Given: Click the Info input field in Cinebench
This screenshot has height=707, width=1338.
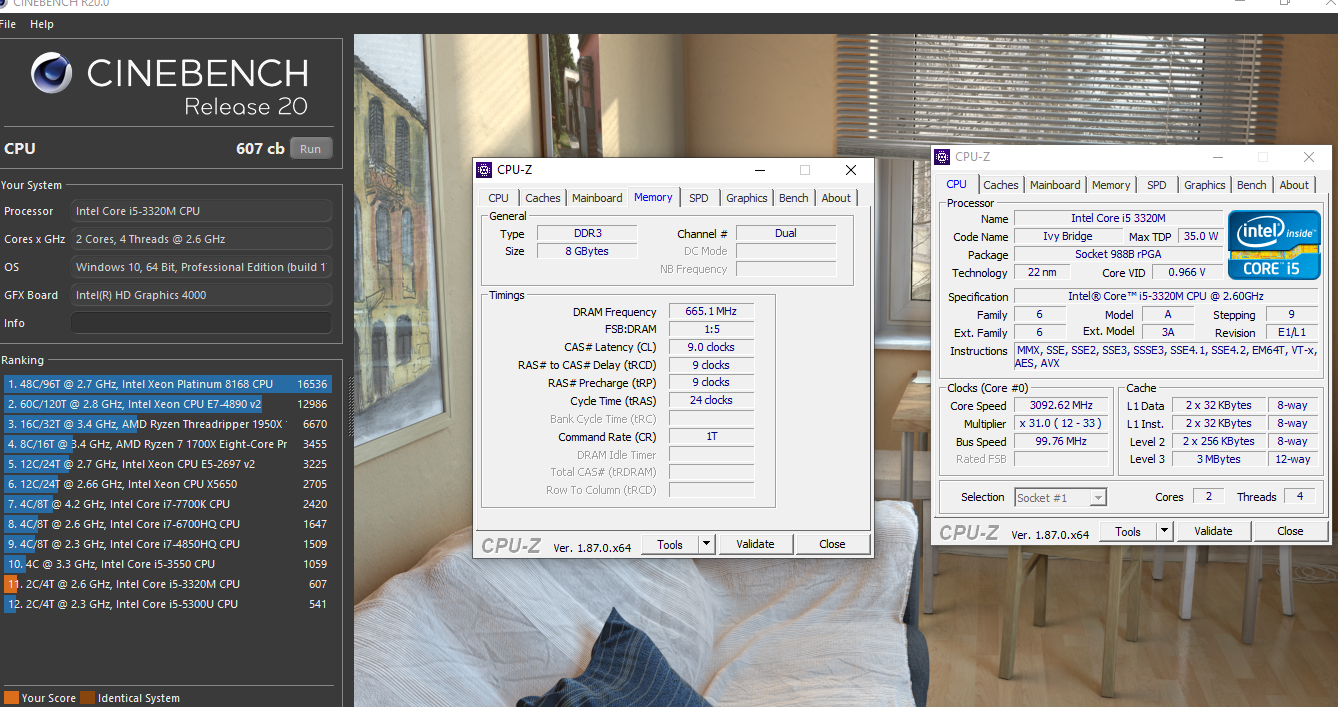Looking at the screenshot, I should tap(201, 323).
